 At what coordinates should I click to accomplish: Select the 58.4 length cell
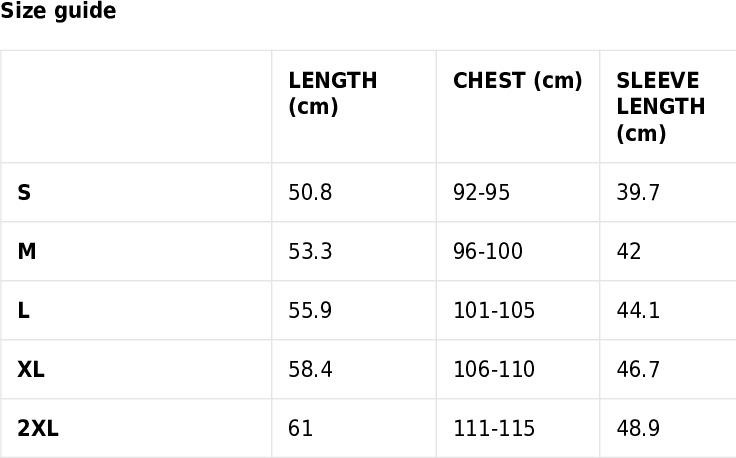(354, 370)
